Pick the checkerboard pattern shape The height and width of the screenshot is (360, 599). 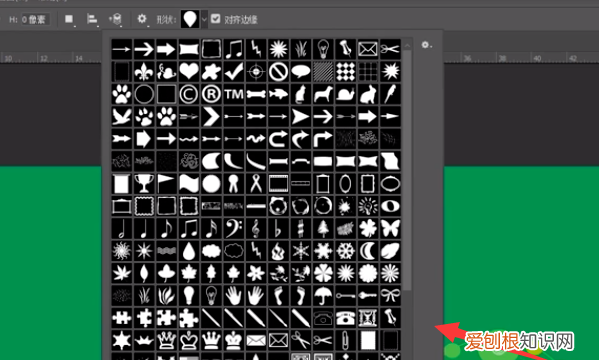(x=345, y=71)
